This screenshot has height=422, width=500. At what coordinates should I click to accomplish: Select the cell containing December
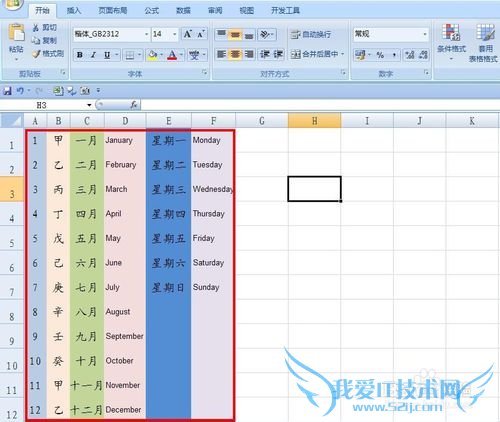click(125, 409)
